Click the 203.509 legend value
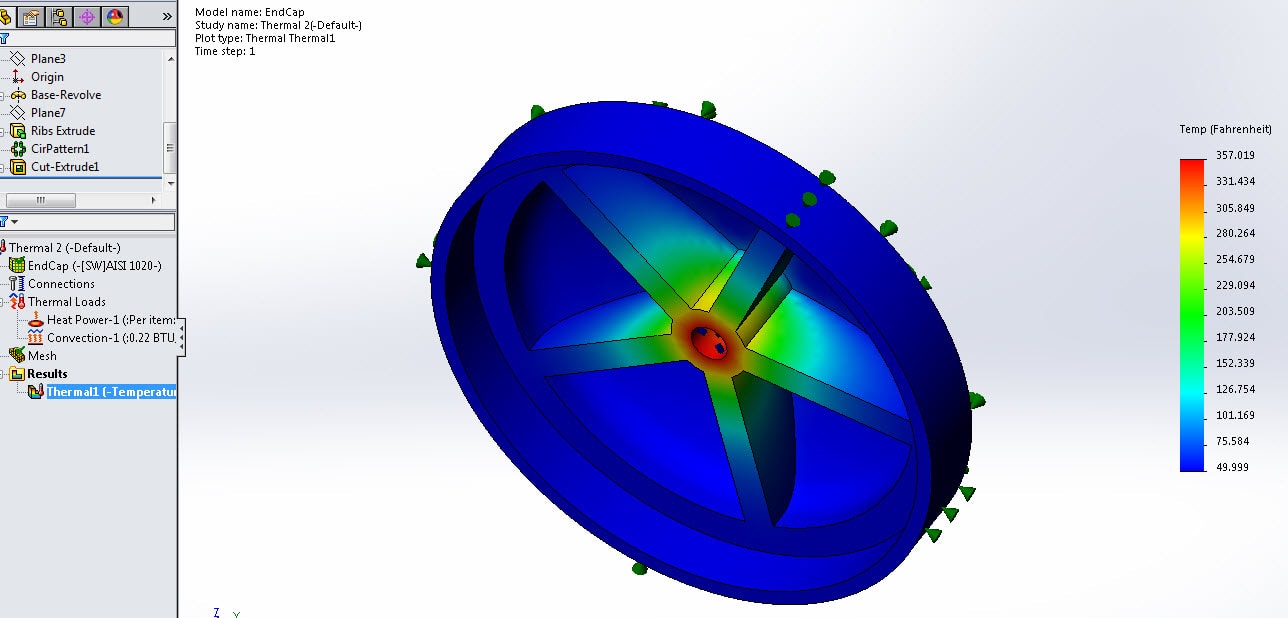Image resolution: width=1288 pixels, height=618 pixels. [1234, 311]
